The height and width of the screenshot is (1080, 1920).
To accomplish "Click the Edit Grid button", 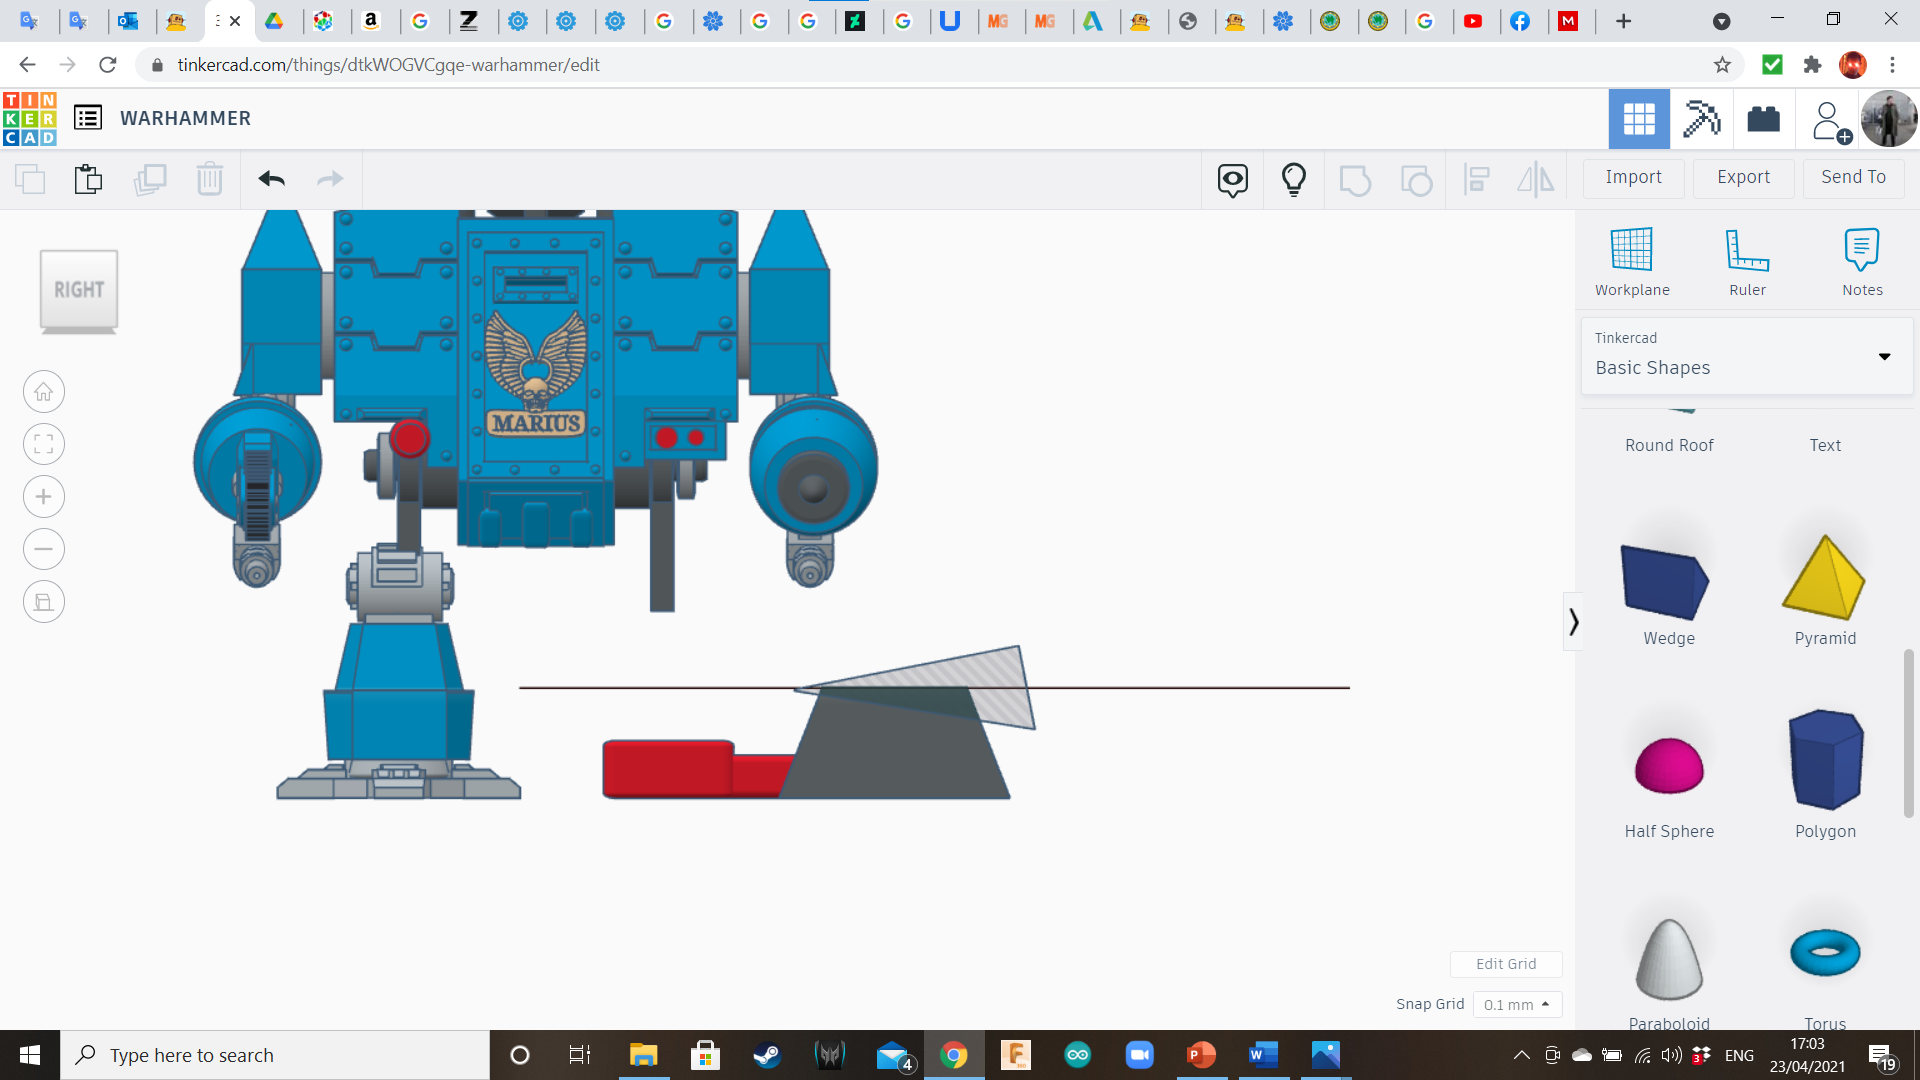I will coord(1505,964).
